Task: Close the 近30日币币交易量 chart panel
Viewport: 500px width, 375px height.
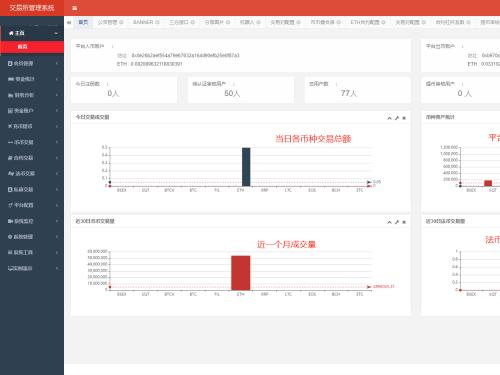Action: pos(404,222)
